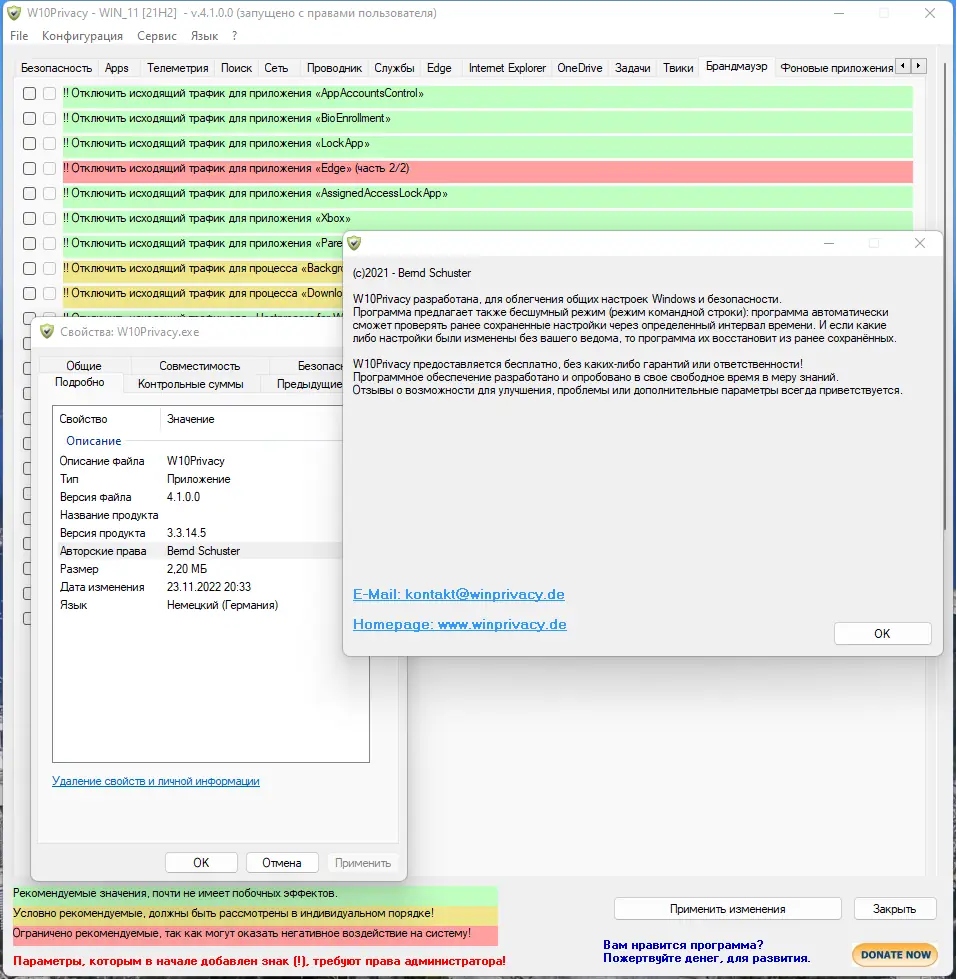Screen dimensions: 956x979
Task: Click the DONATE NOW button
Action: pos(895,955)
